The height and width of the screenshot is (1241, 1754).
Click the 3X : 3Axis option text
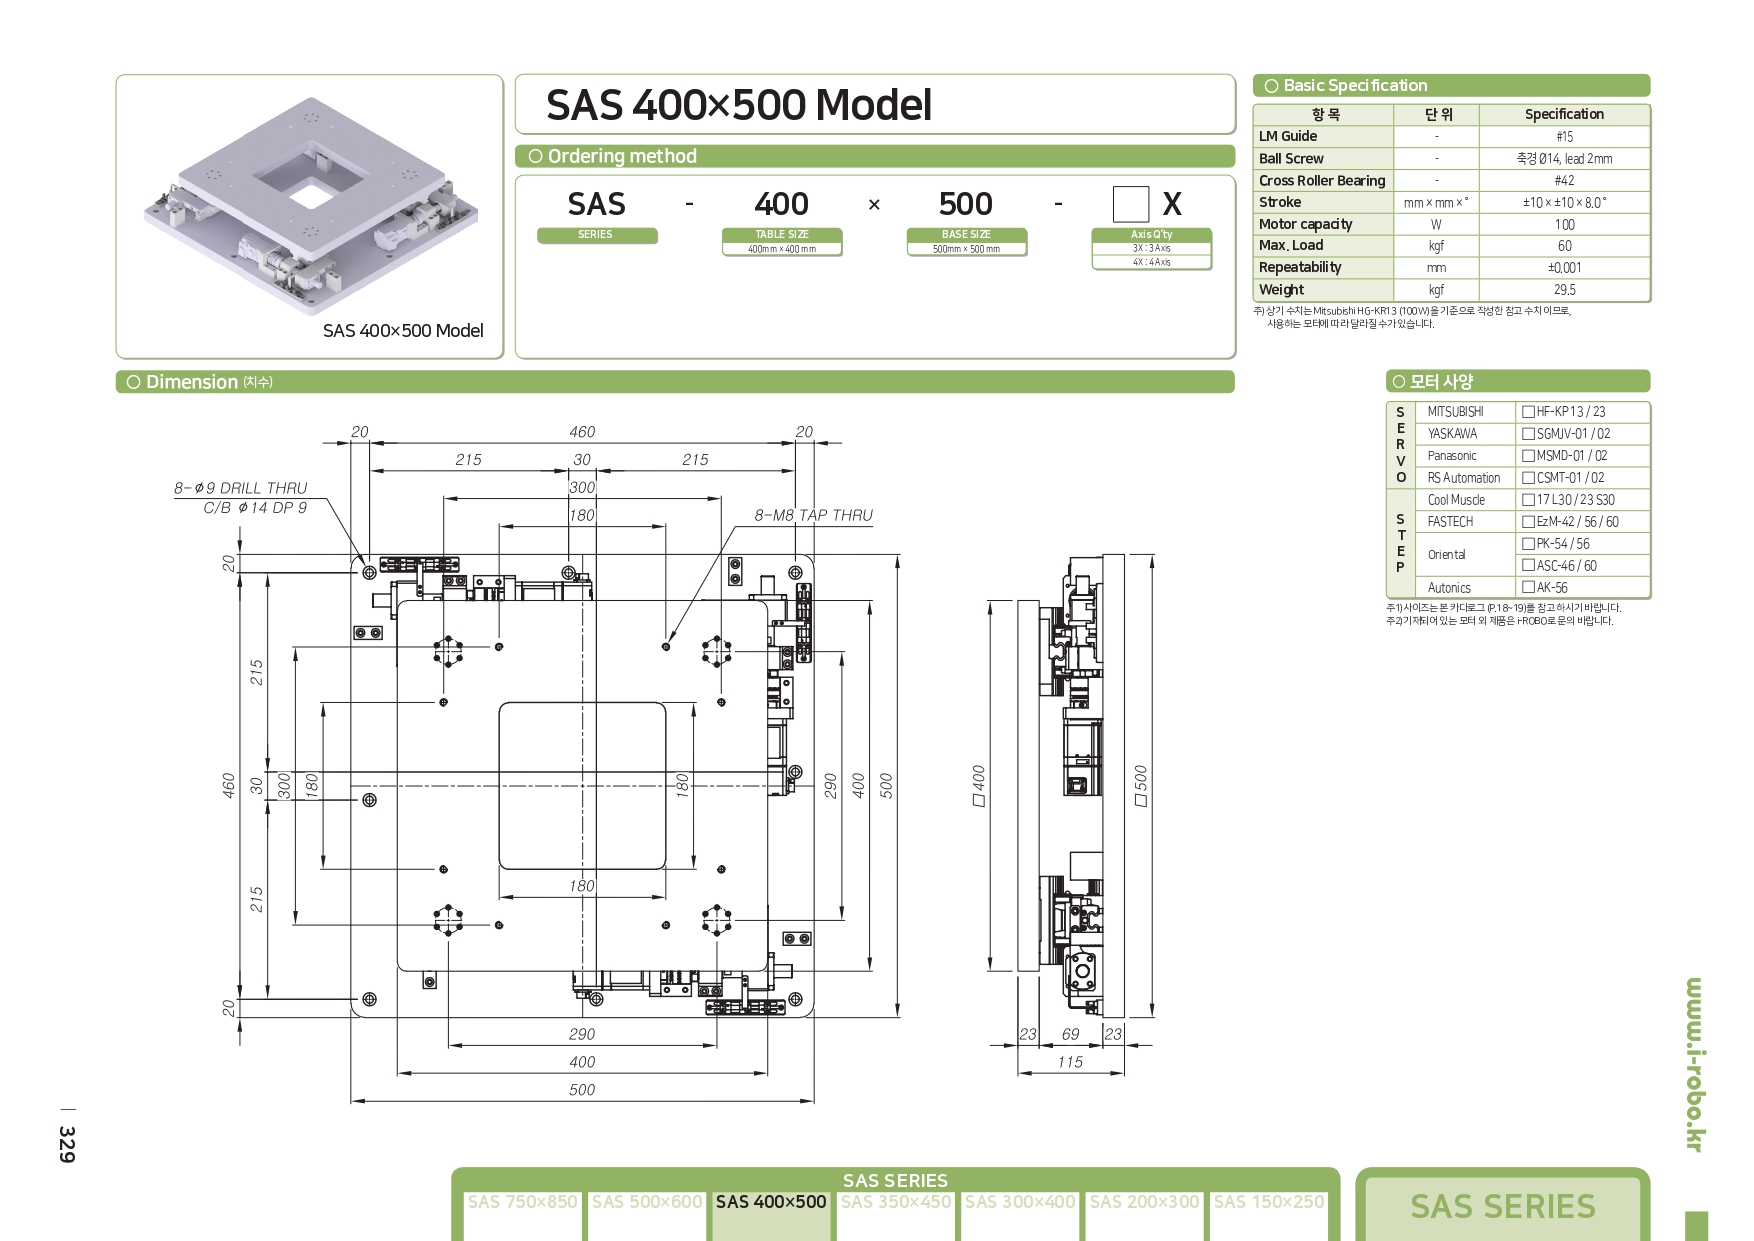pos(1151,249)
